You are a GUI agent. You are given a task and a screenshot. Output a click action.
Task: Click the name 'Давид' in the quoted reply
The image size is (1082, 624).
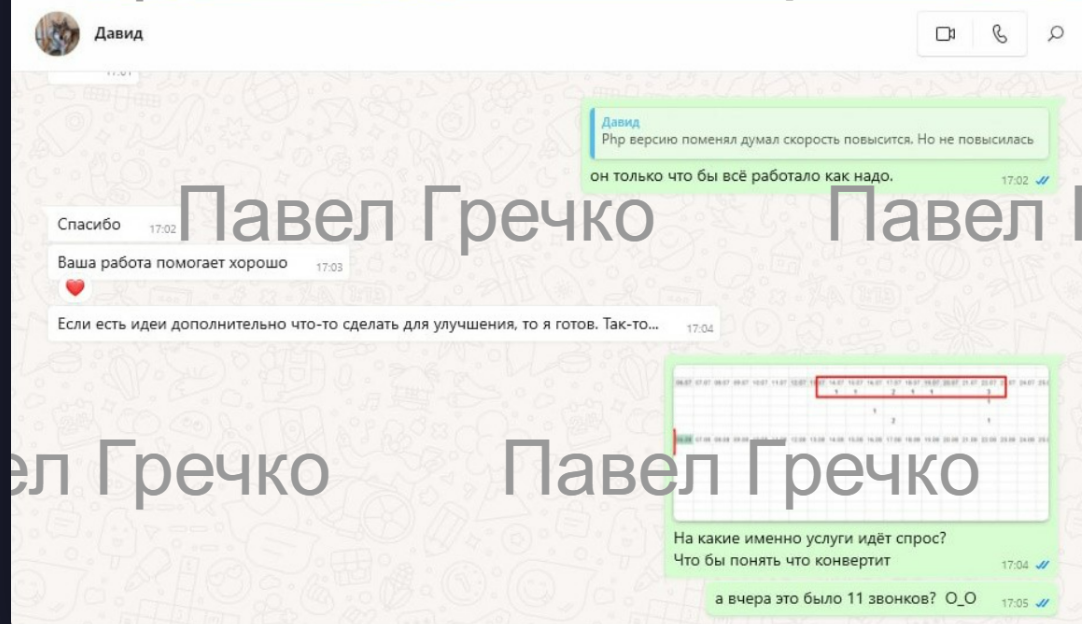[620, 122]
